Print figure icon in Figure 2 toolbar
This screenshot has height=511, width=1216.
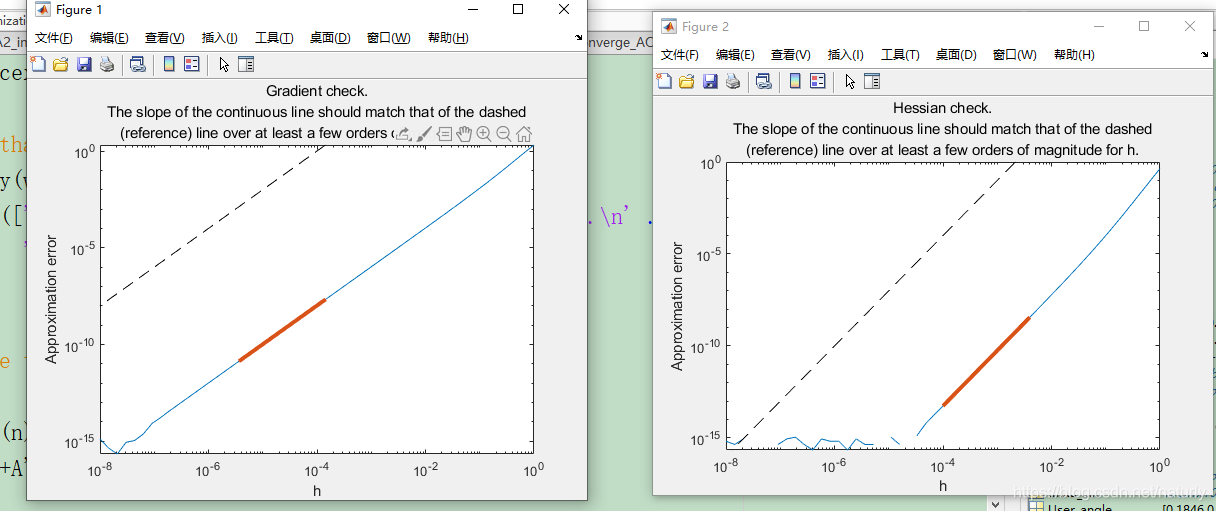(x=732, y=81)
